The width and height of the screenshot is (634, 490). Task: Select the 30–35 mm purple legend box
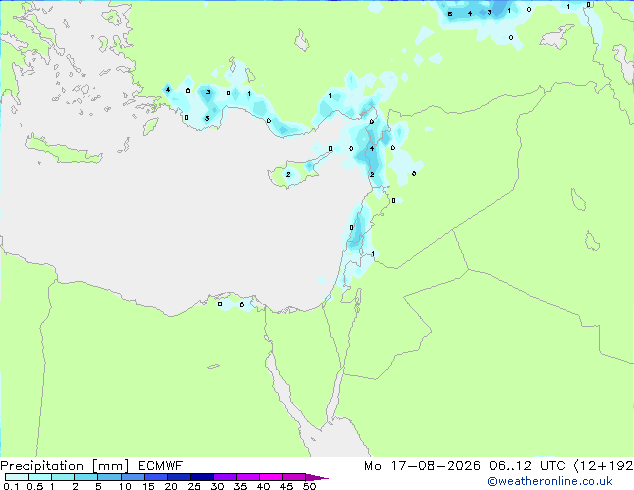click(224, 477)
